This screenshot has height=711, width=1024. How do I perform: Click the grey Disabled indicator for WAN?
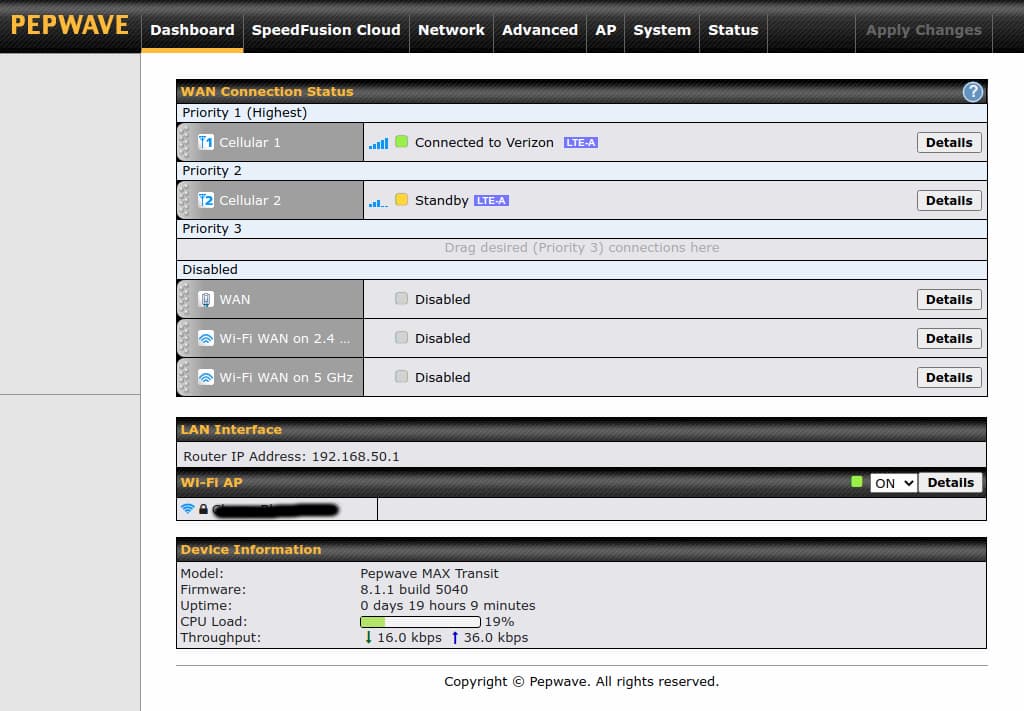tap(401, 299)
